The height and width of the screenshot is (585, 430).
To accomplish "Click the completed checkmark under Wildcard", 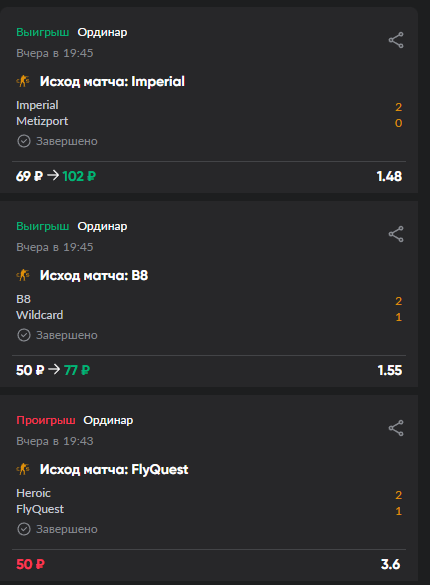I will [24, 335].
